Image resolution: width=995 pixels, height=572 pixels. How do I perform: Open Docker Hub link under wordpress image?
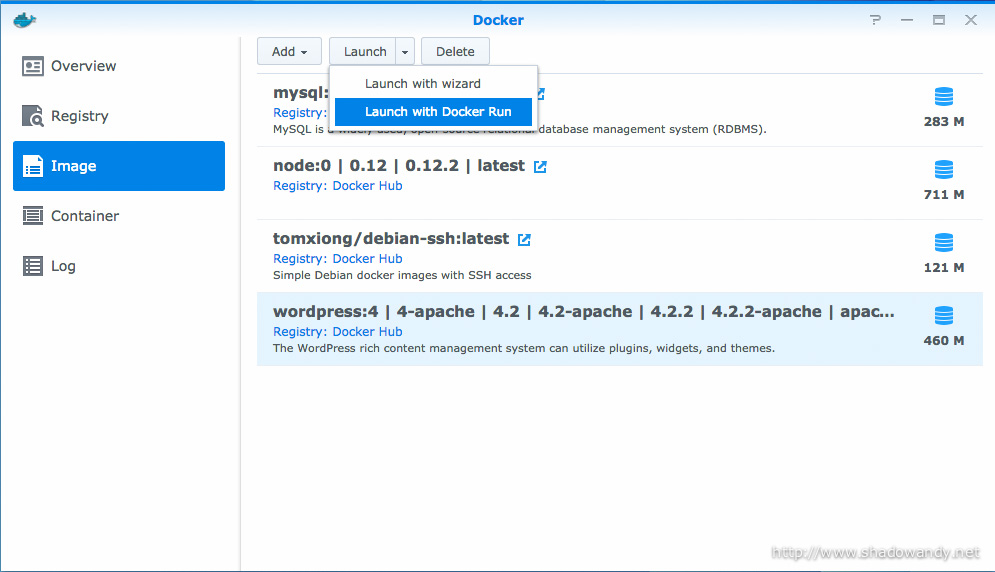[367, 332]
